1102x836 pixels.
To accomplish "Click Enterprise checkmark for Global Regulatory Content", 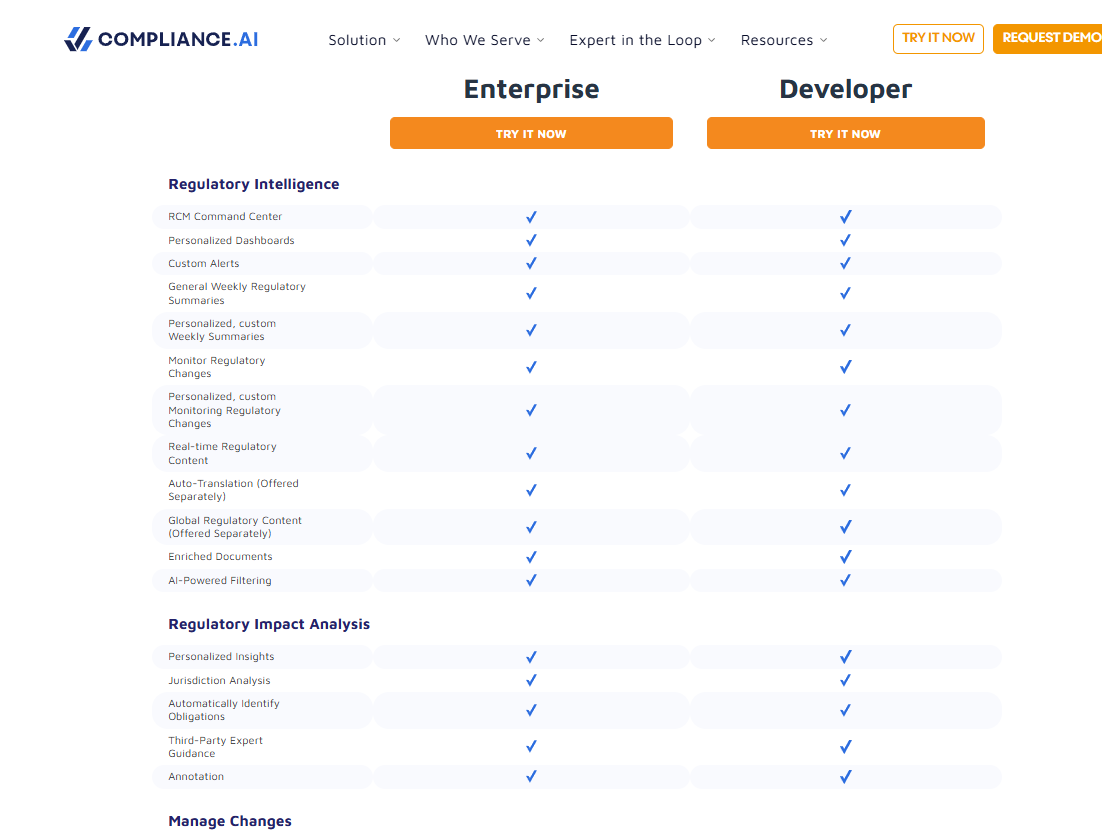I will [x=531, y=527].
